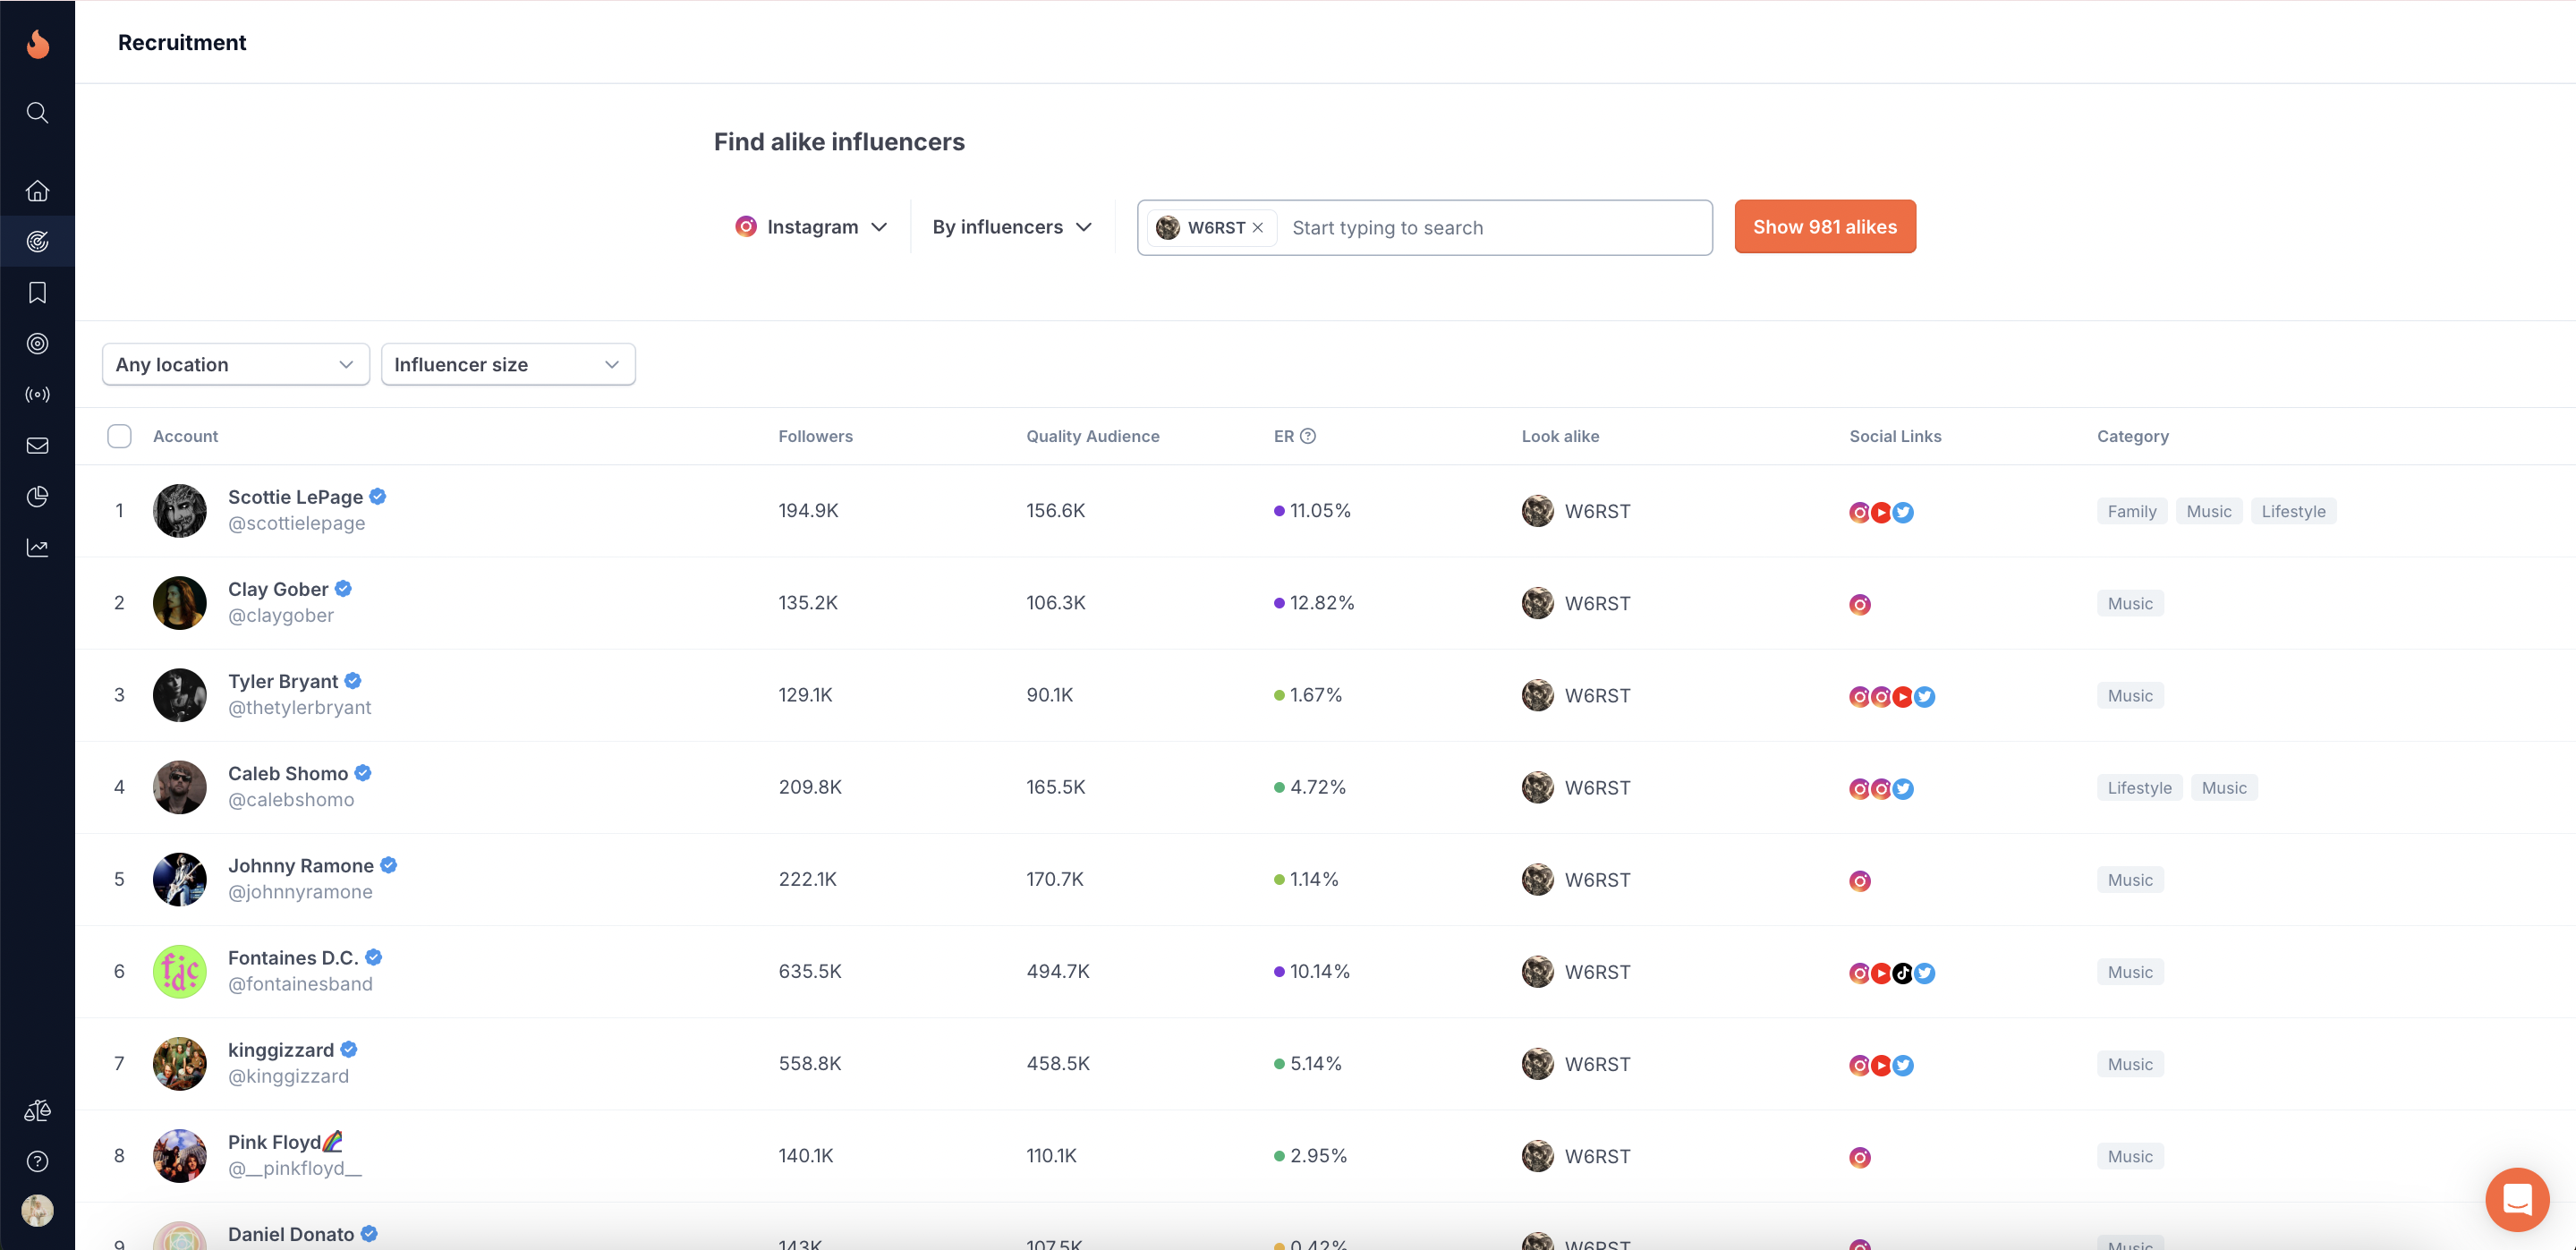This screenshot has width=2576, height=1250.
Task: Select the Recruitment target icon in sidebar
Action: 37,240
